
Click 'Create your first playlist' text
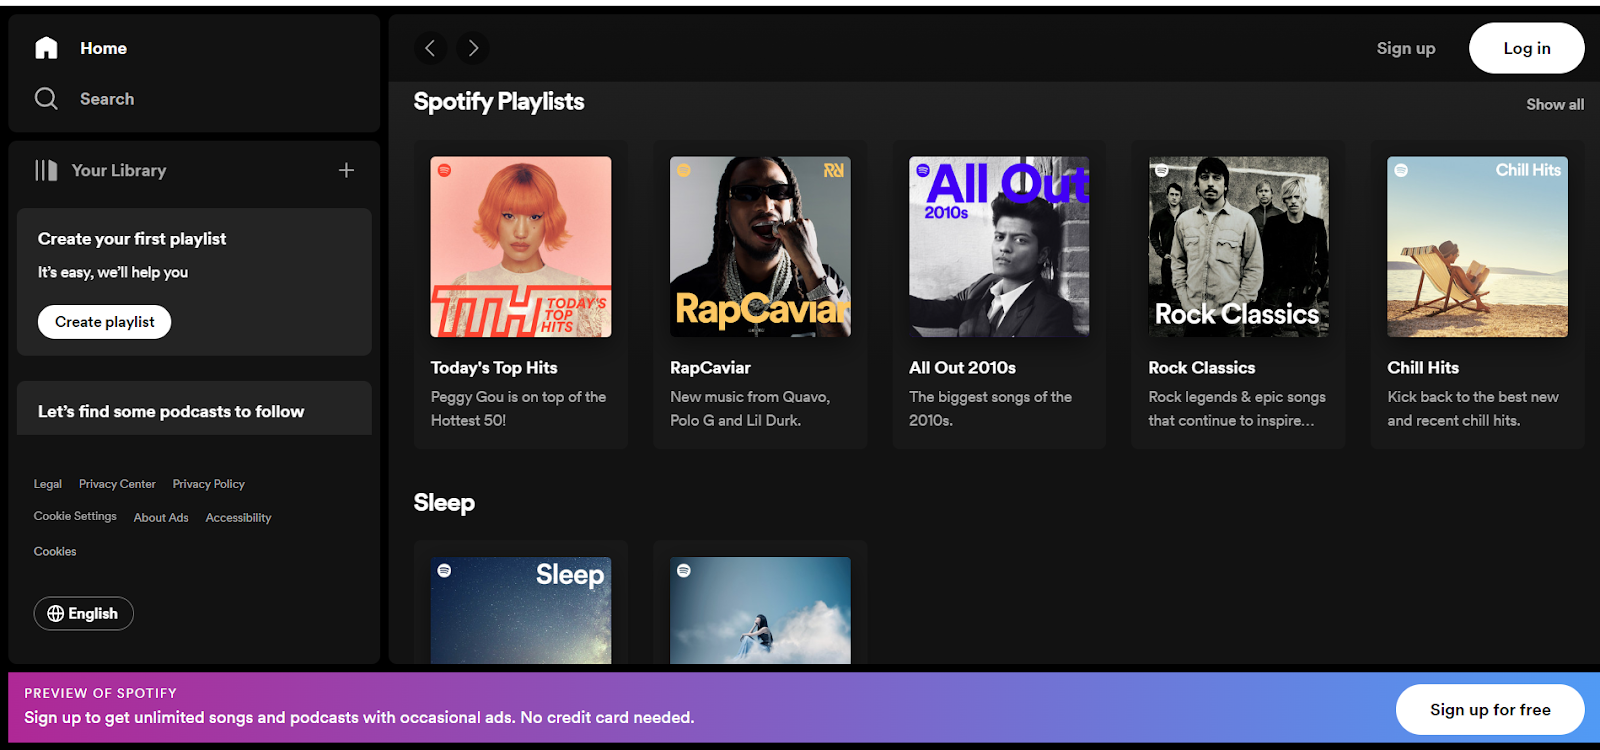click(x=132, y=239)
